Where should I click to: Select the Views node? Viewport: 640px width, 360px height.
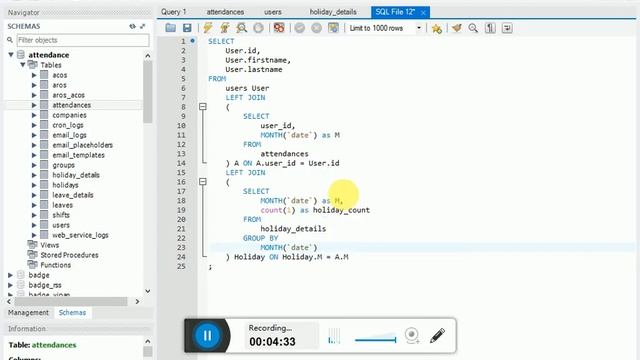pos(49,245)
